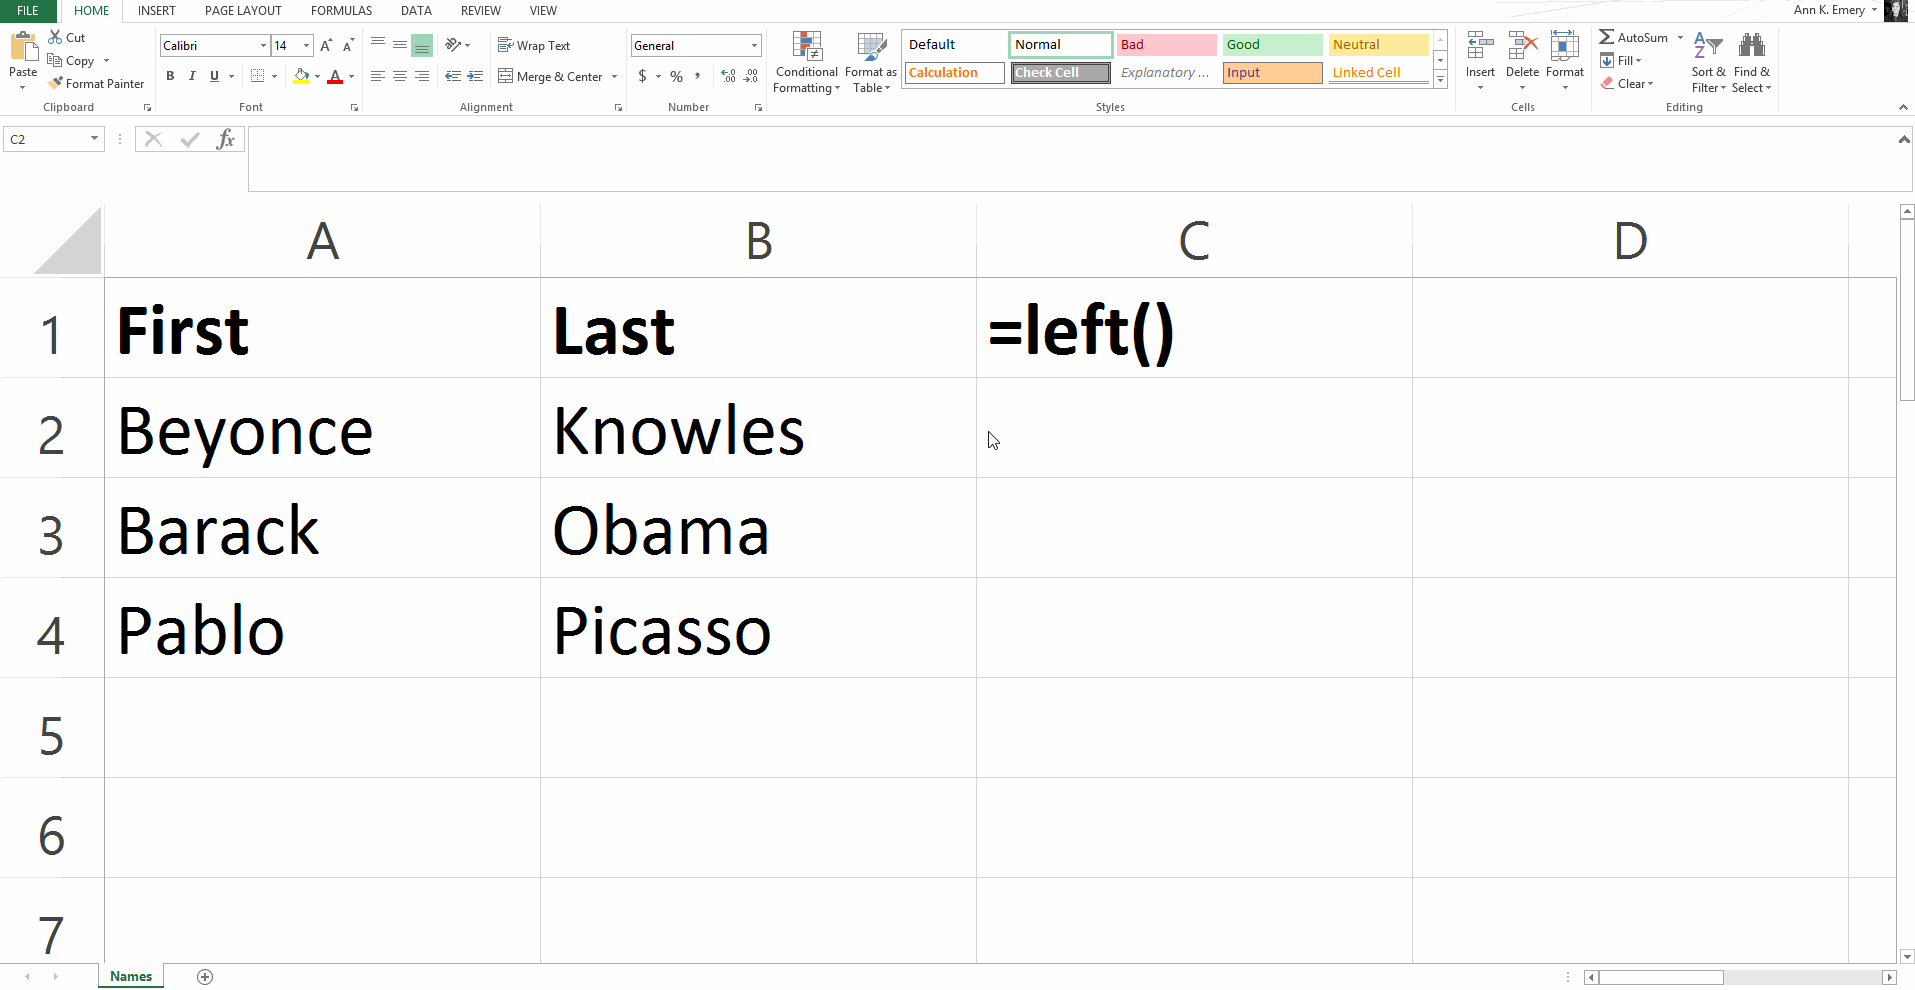Switch to the FORMULAS ribbon tab
Image resolution: width=1915 pixels, height=990 pixels.
coord(341,11)
